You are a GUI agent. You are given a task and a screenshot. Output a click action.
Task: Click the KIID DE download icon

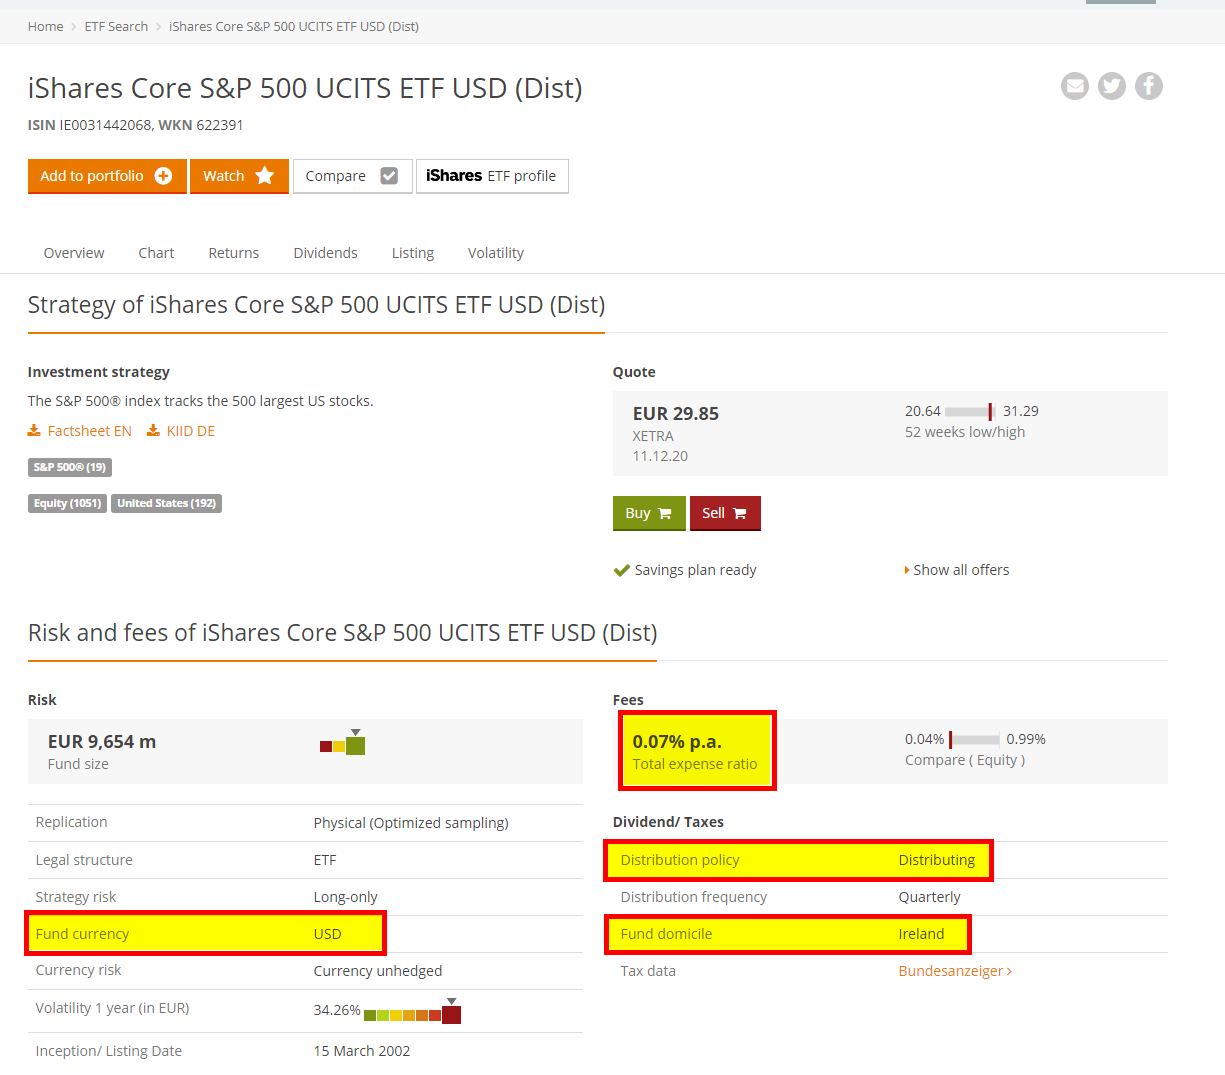click(x=153, y=431)
